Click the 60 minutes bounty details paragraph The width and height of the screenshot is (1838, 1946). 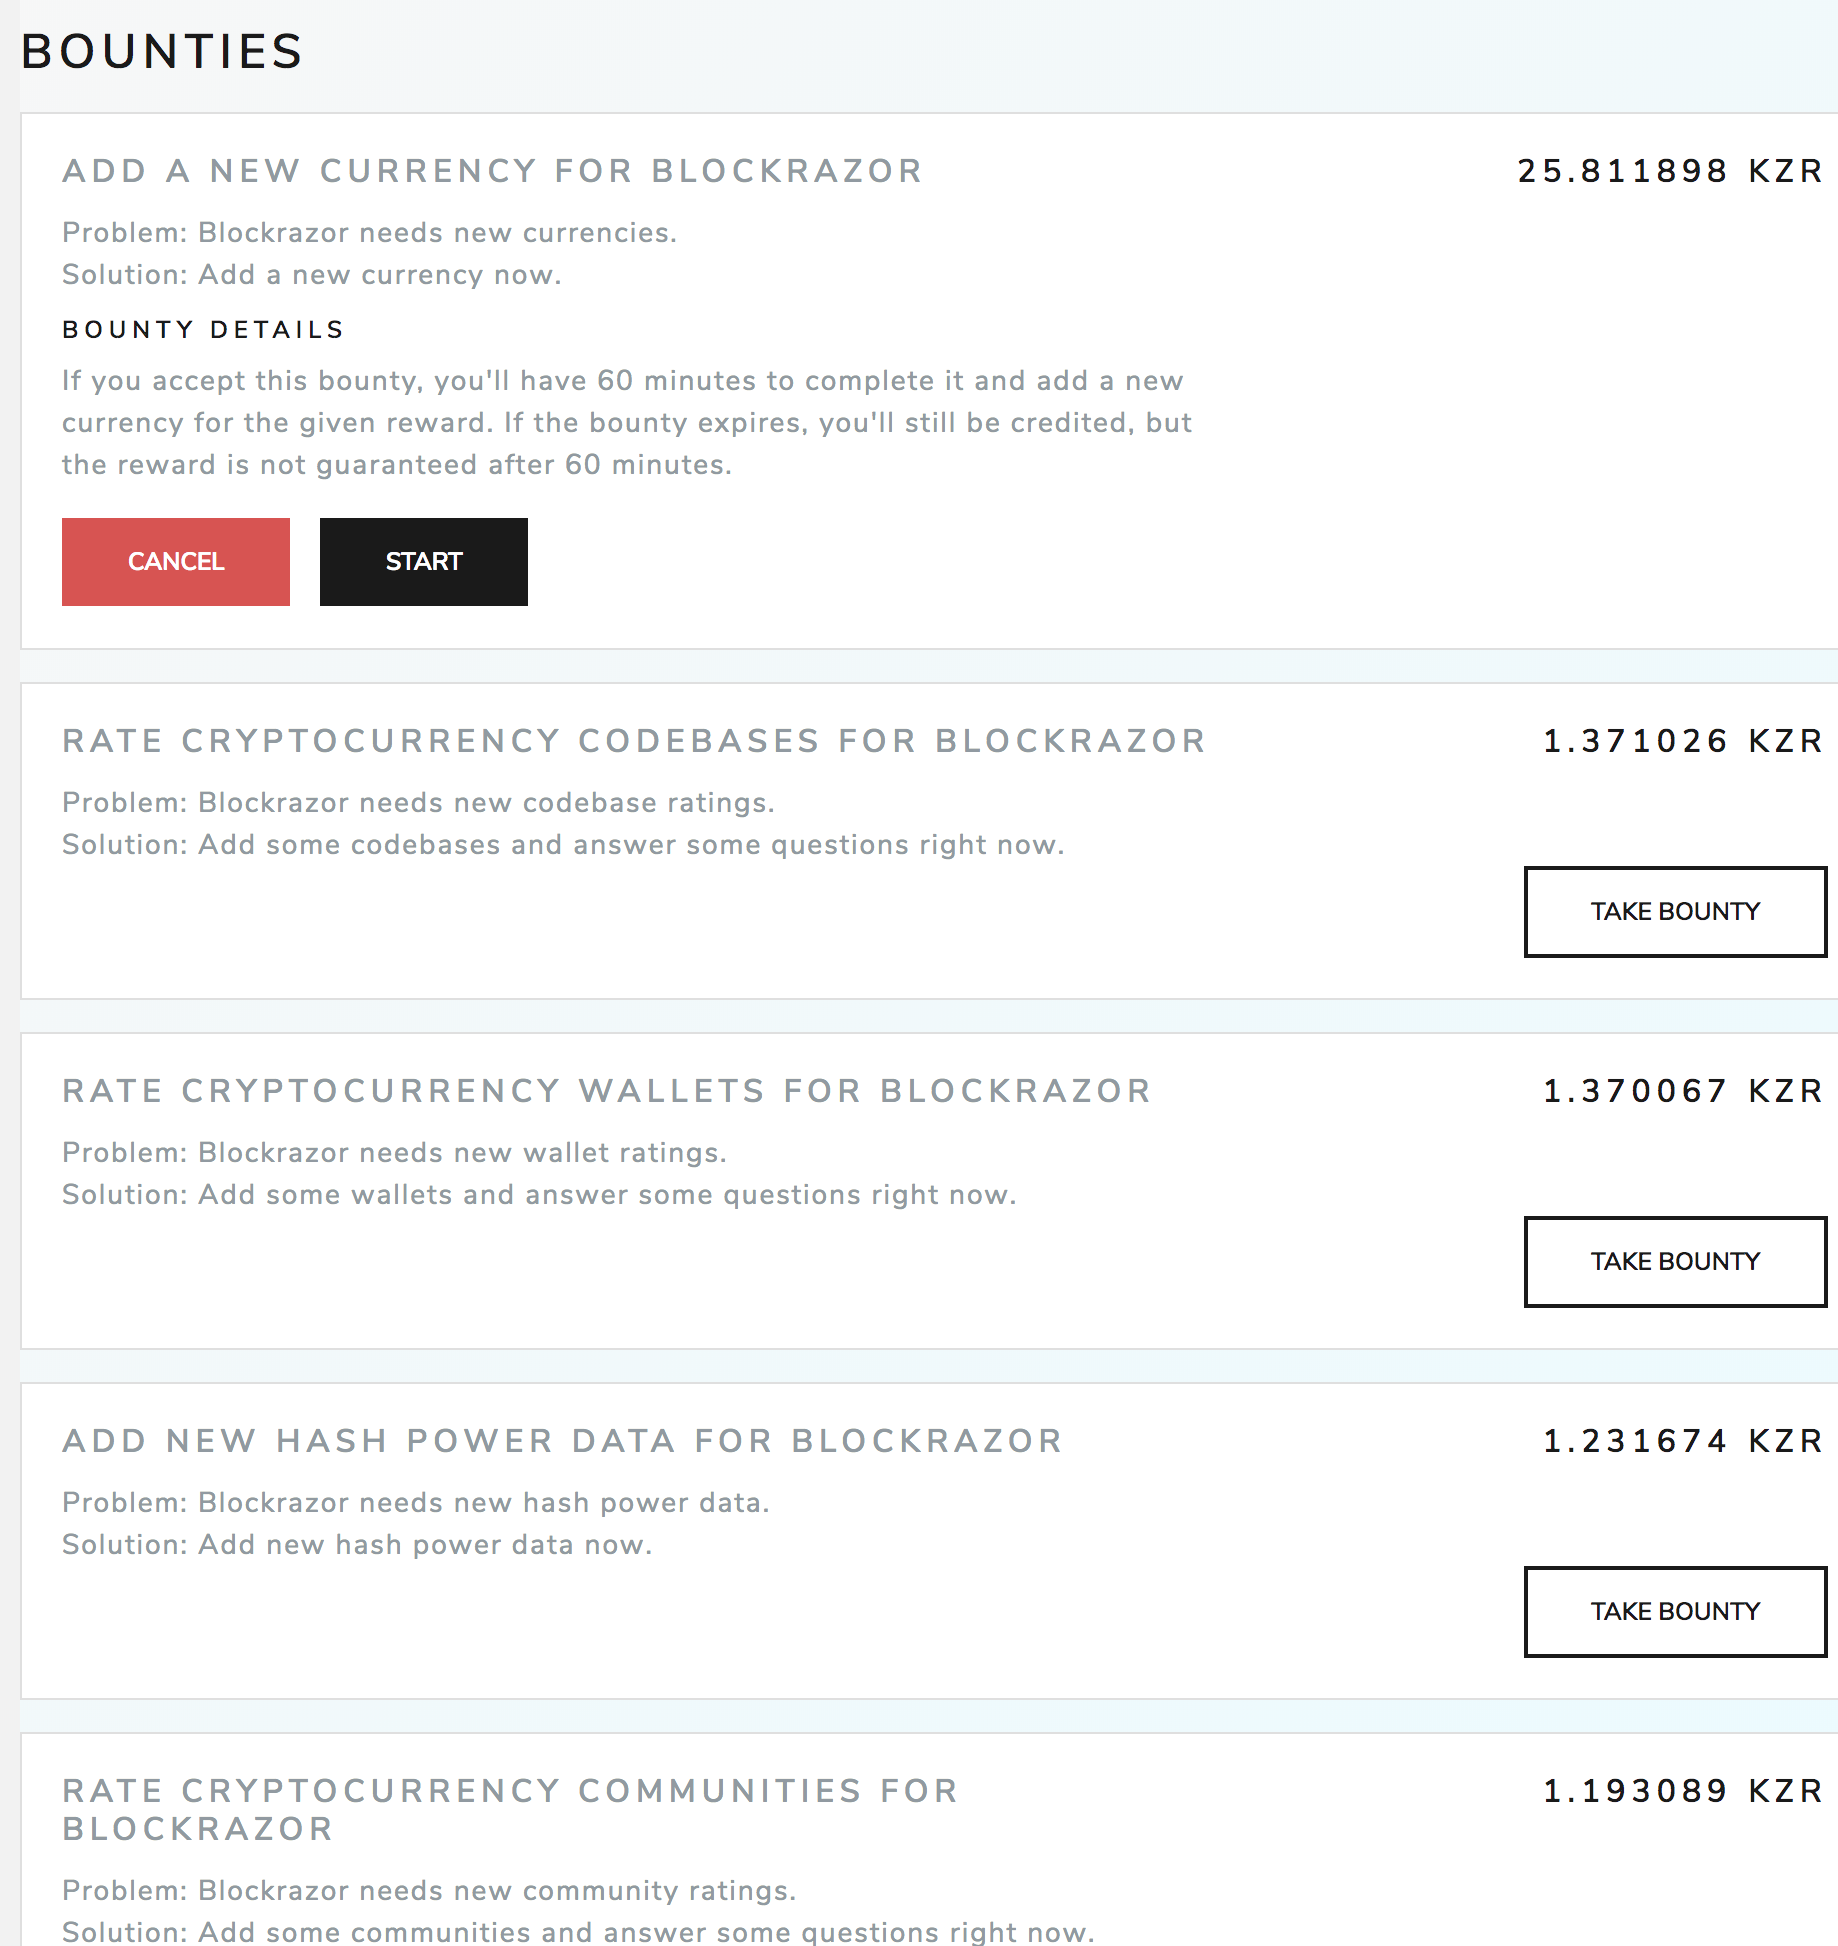(626, 423)
